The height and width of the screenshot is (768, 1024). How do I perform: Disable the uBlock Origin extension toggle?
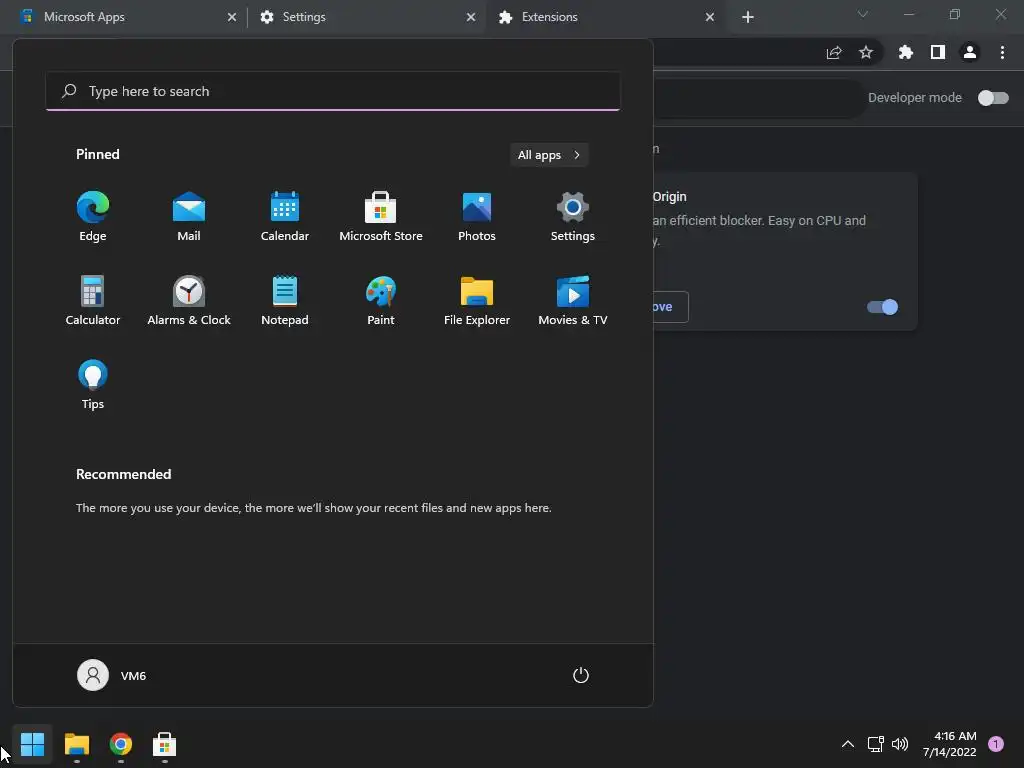click(x=882, y=307)
